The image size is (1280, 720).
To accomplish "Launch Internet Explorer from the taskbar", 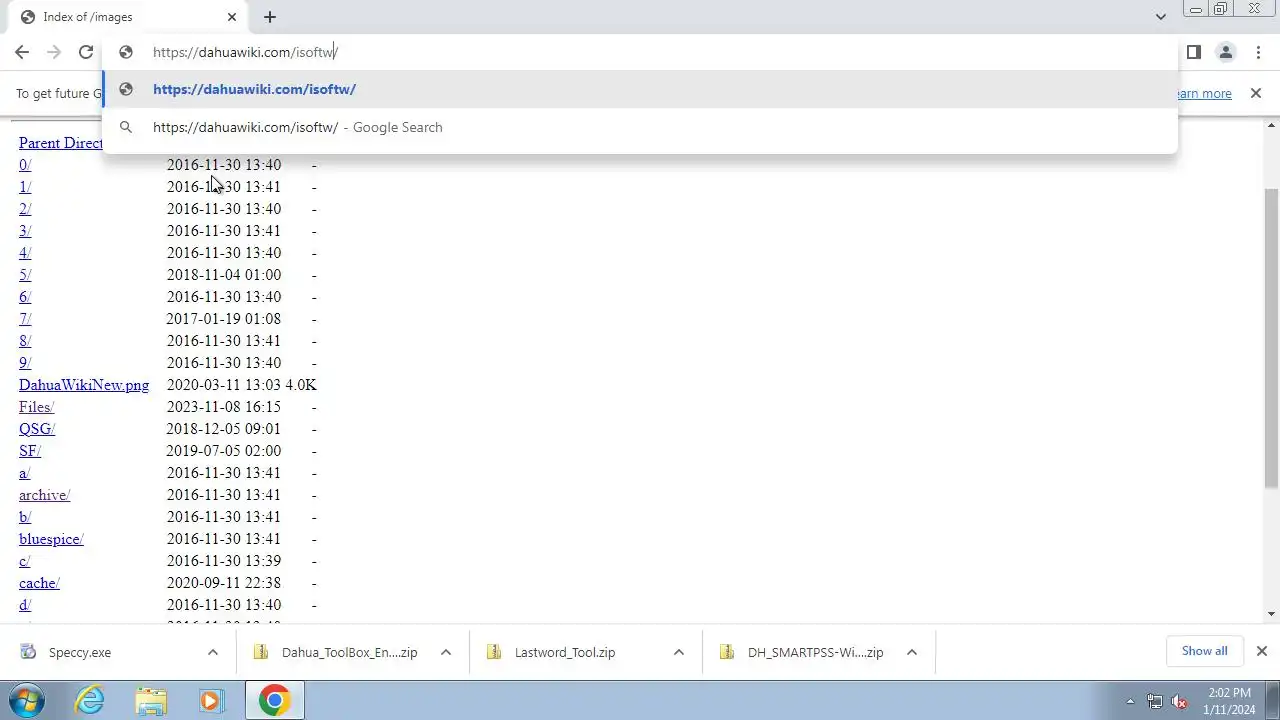I will coord(91,700).
